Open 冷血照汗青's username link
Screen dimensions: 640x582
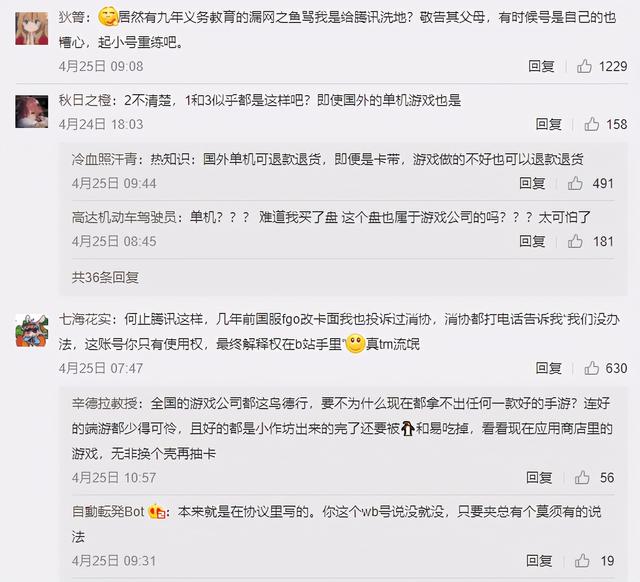coord(104,159)
